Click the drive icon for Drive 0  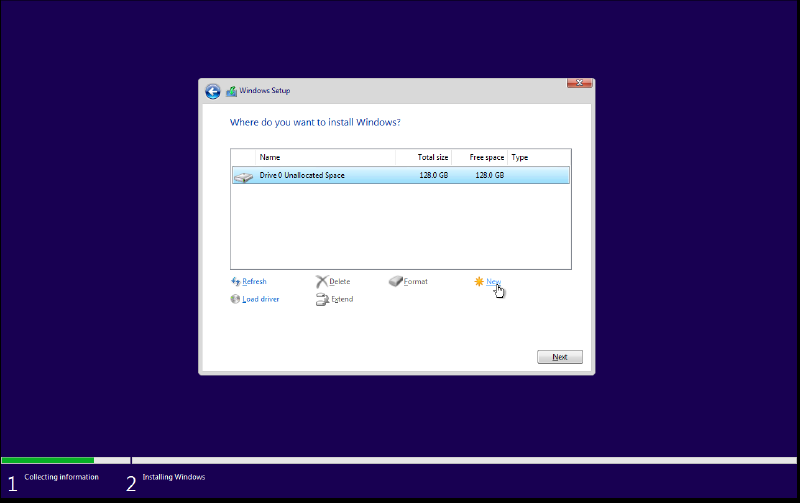(x=243, y=177)
